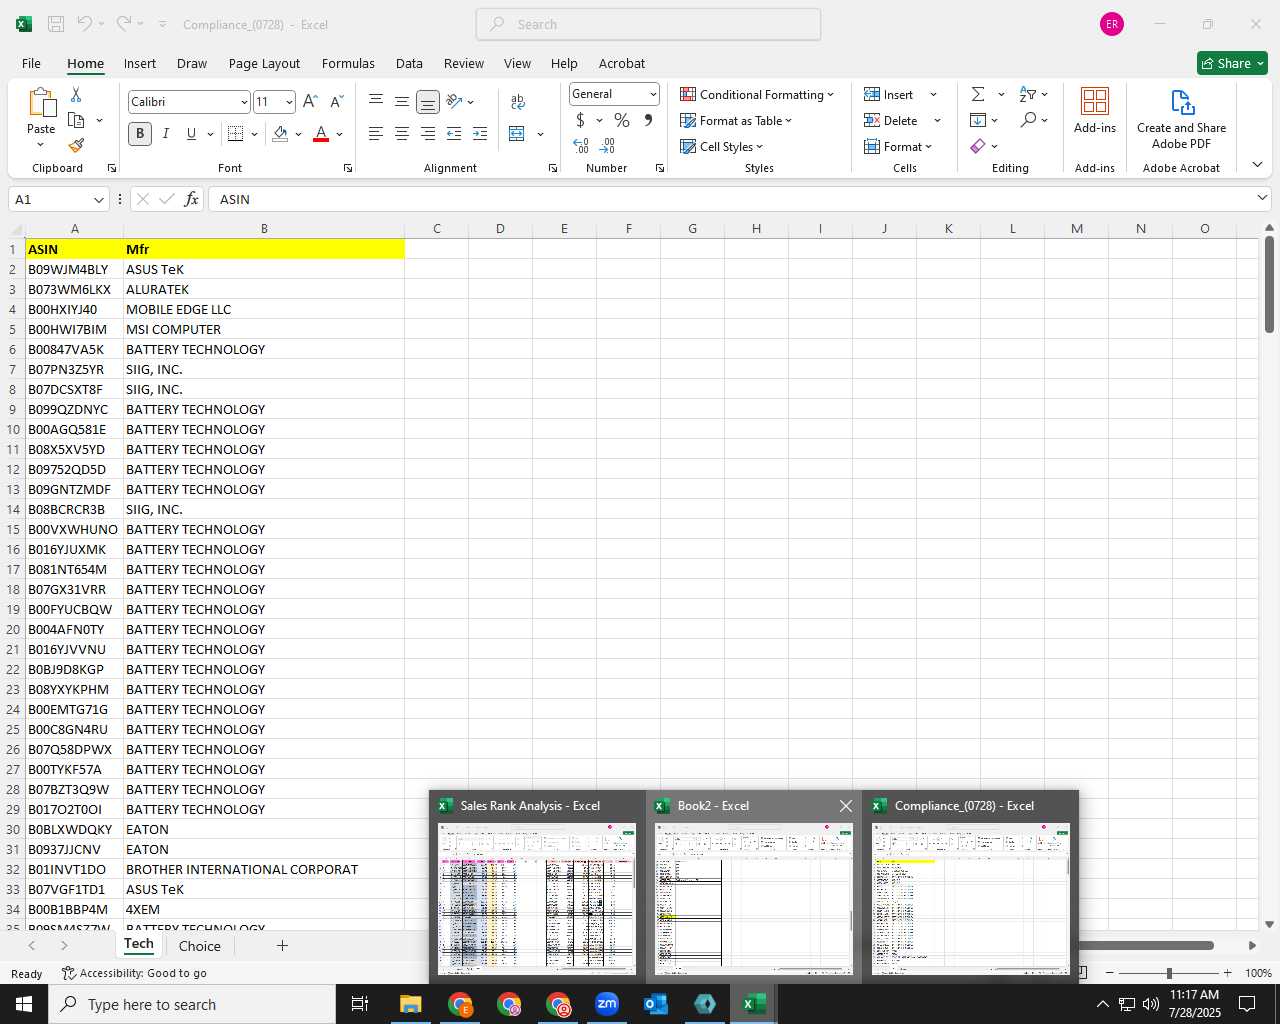Collapse the ribbon with the chevron

[1257, 165]
